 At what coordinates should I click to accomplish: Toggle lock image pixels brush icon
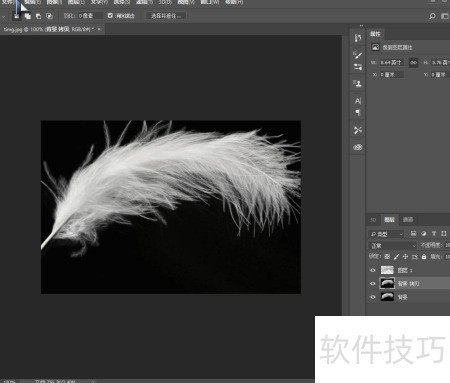[396, 257]
